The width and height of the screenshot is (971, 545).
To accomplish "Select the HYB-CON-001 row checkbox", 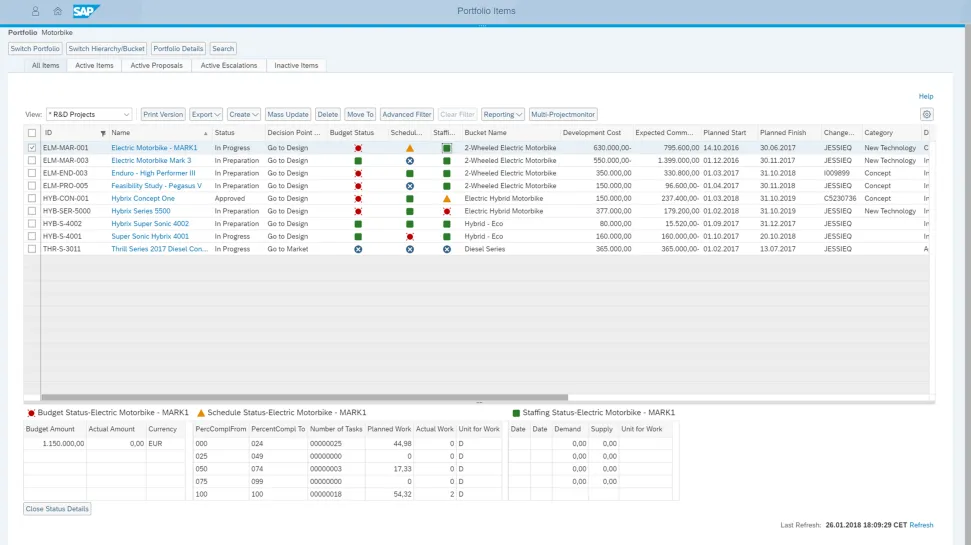I will (32, 199).
